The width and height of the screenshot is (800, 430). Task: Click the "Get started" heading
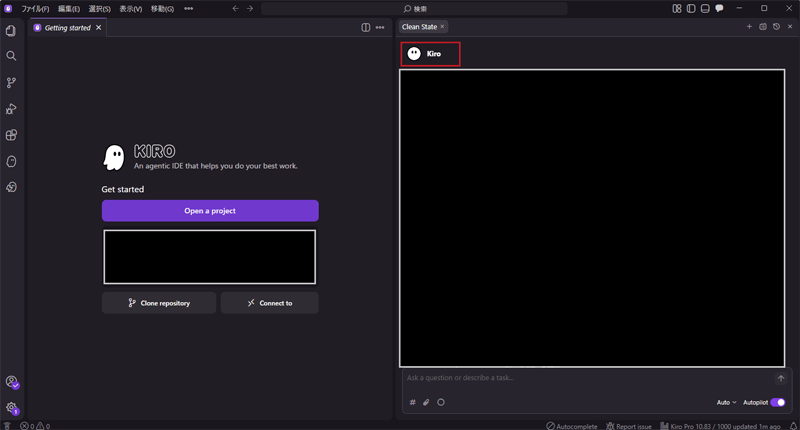tap(122, 189)
